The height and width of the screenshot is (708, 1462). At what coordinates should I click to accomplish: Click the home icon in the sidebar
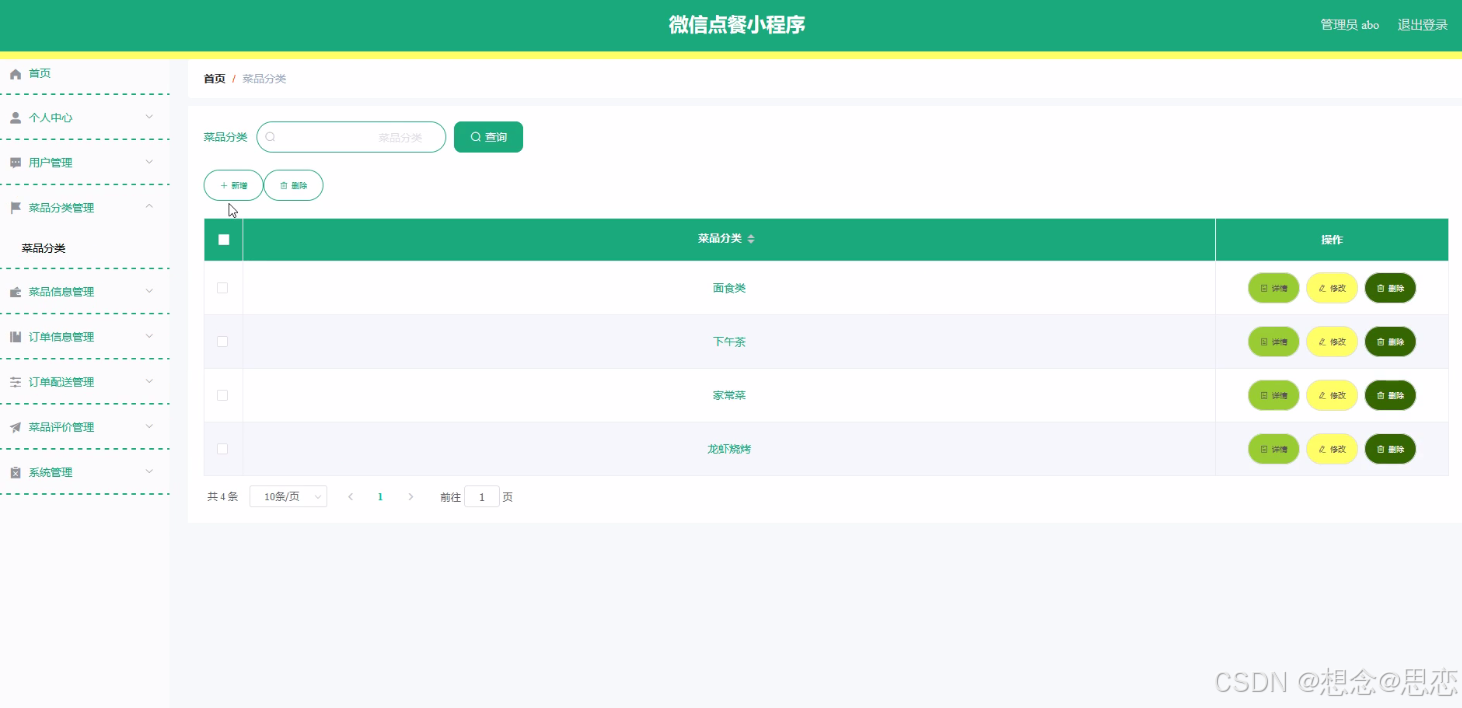point(15,74)
